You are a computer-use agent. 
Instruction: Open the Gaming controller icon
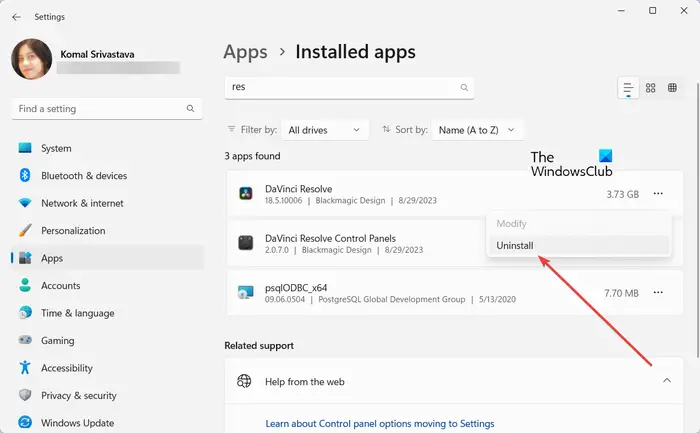coord(25,340)
